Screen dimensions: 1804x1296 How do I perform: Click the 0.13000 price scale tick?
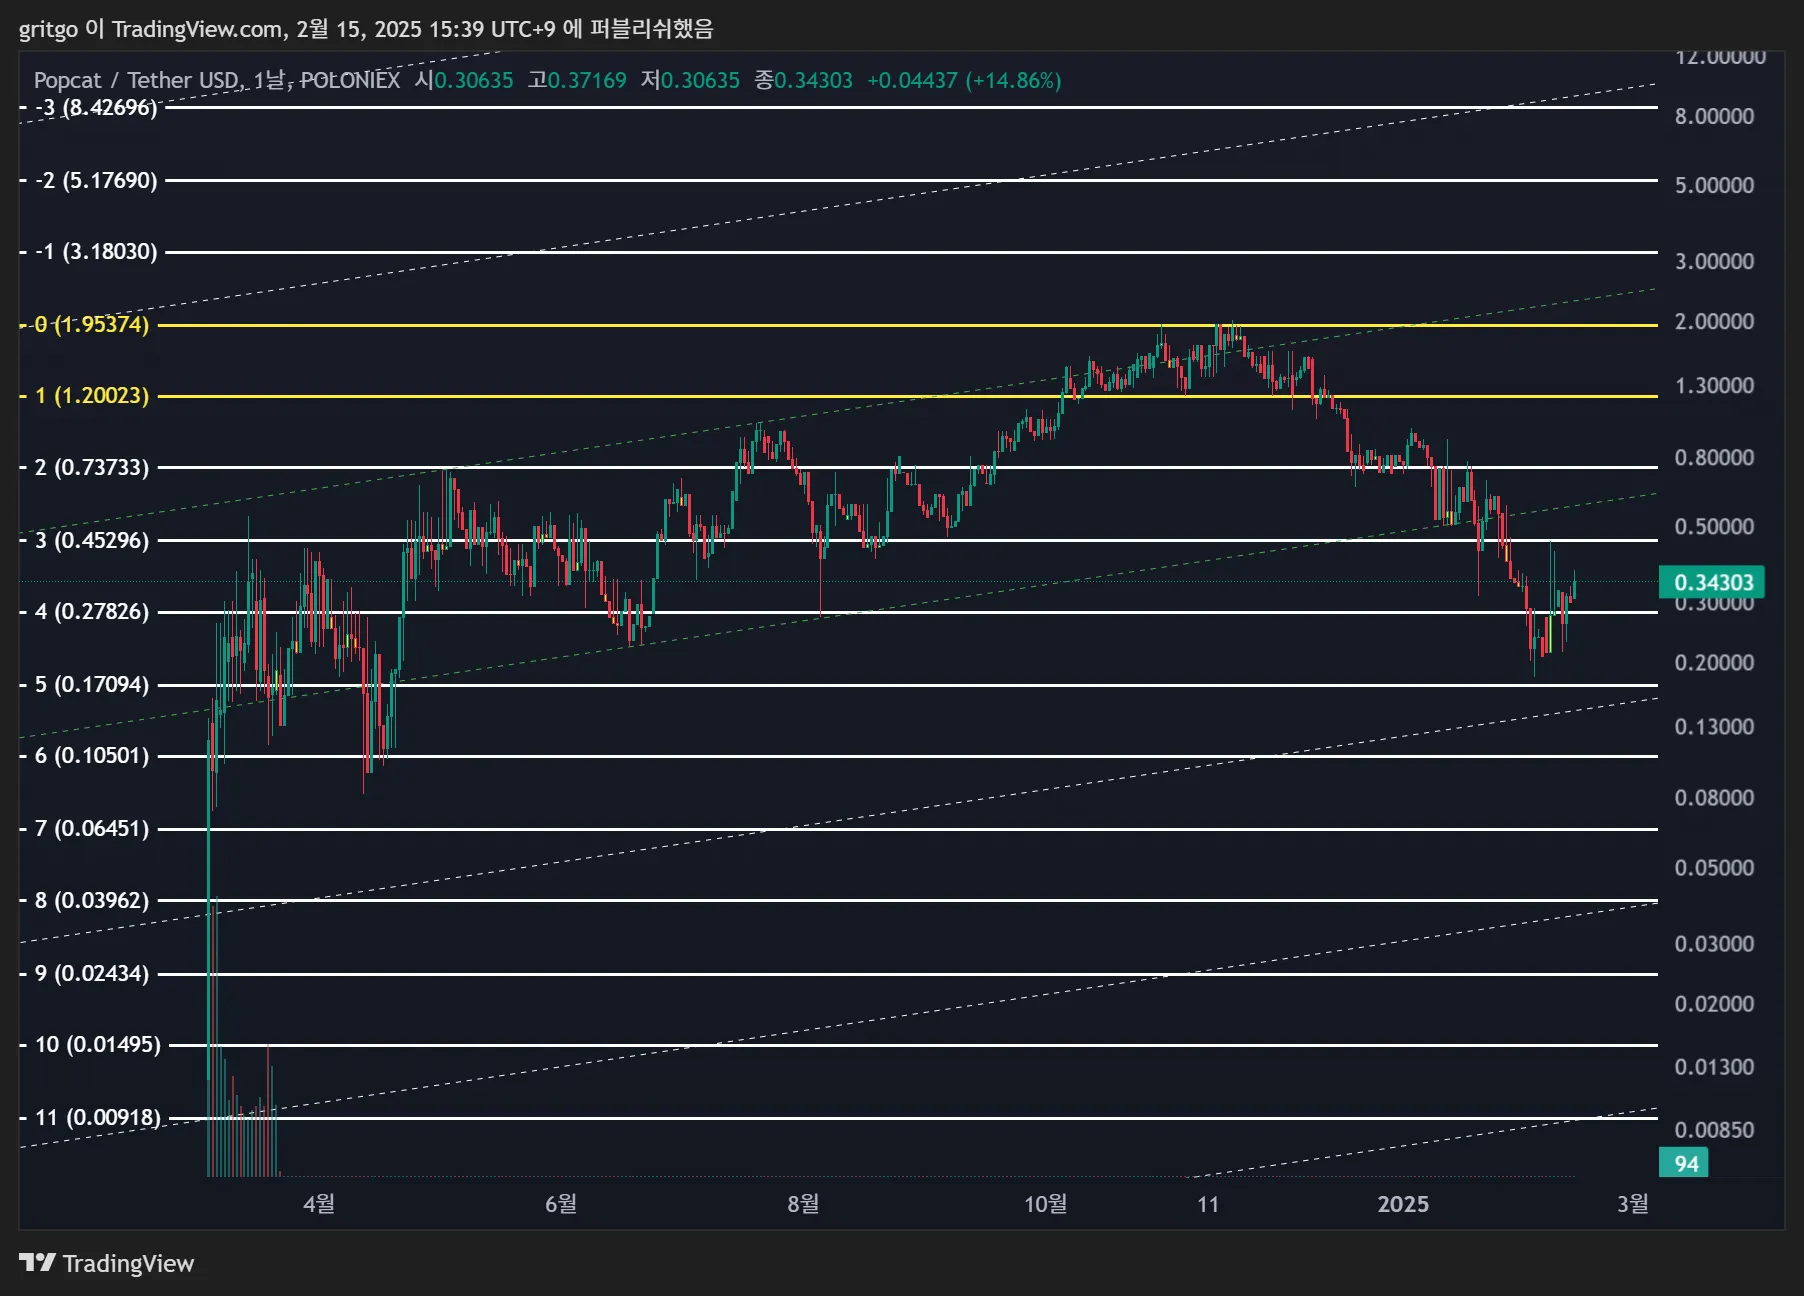1714,726
